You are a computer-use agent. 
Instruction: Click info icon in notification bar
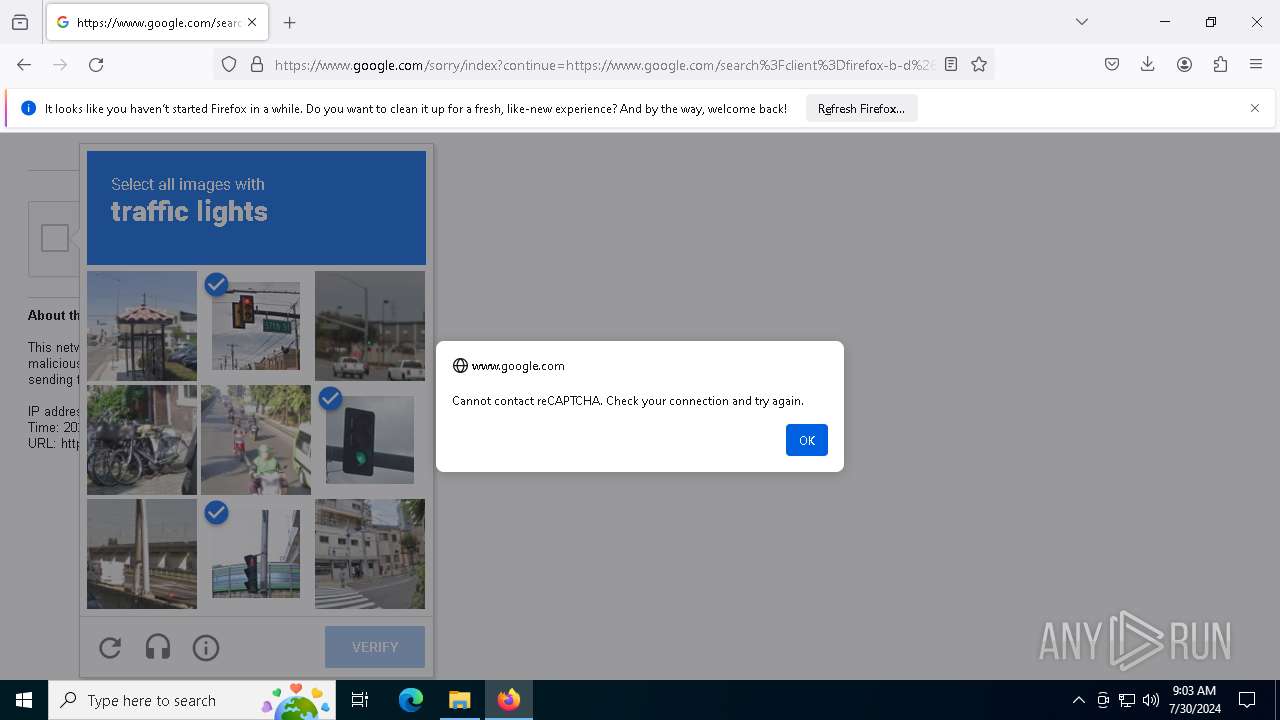pos(28,108)
